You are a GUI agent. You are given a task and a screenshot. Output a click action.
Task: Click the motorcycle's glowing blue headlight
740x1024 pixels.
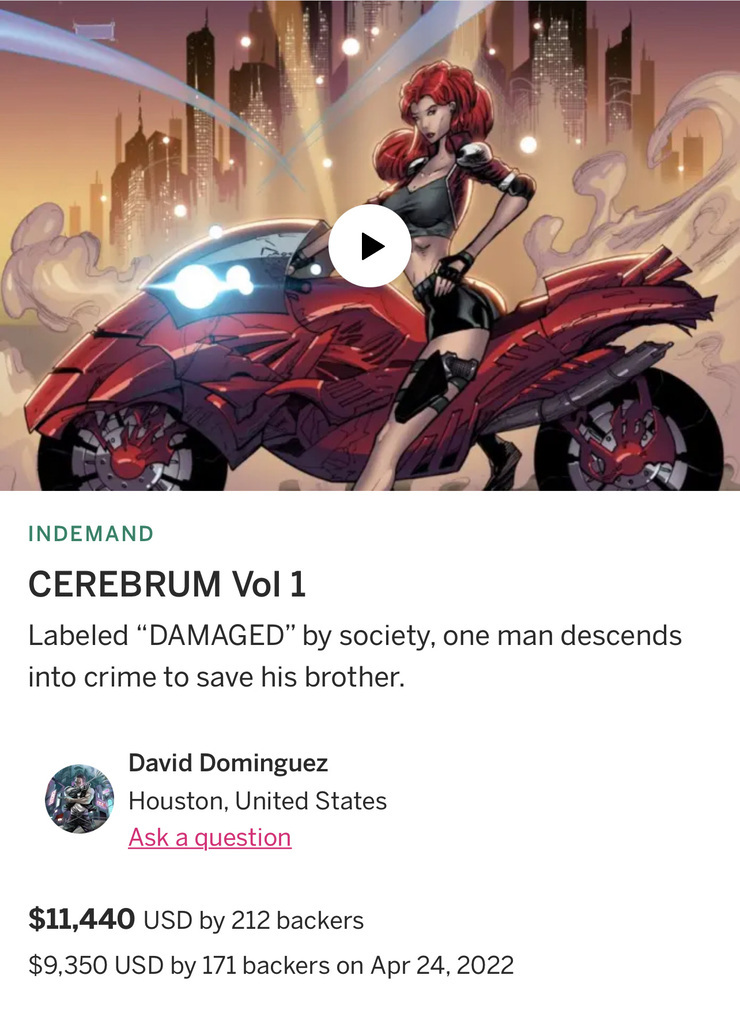click(196, 286)
